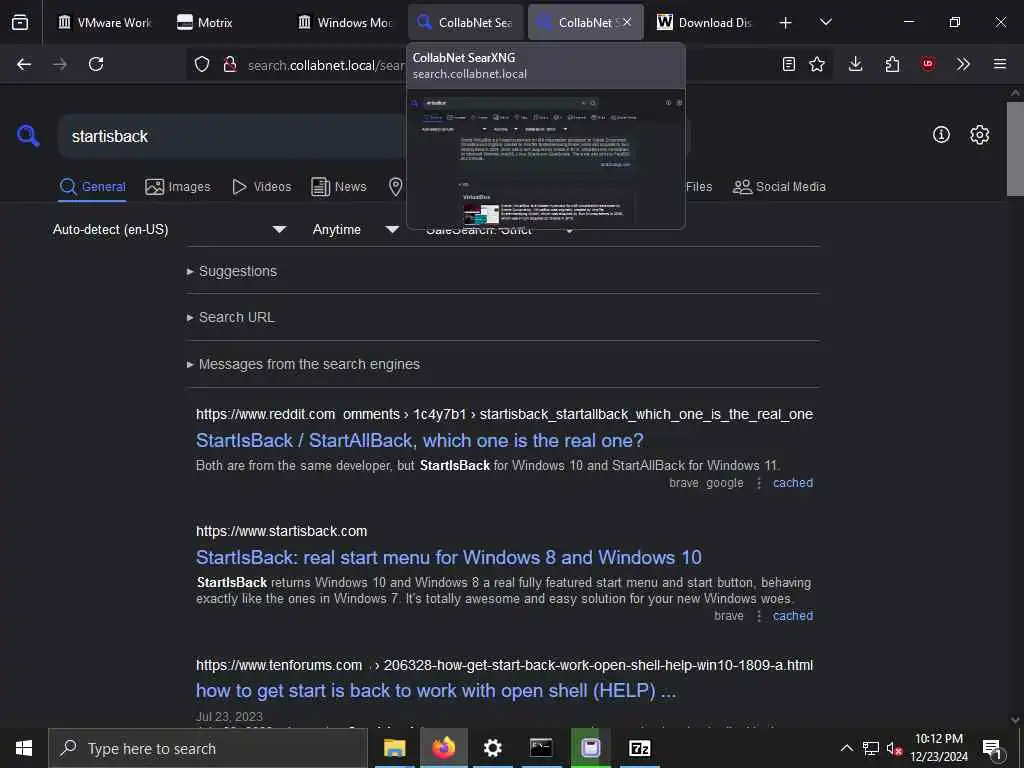Select the Videos search category

coord(261,187)
